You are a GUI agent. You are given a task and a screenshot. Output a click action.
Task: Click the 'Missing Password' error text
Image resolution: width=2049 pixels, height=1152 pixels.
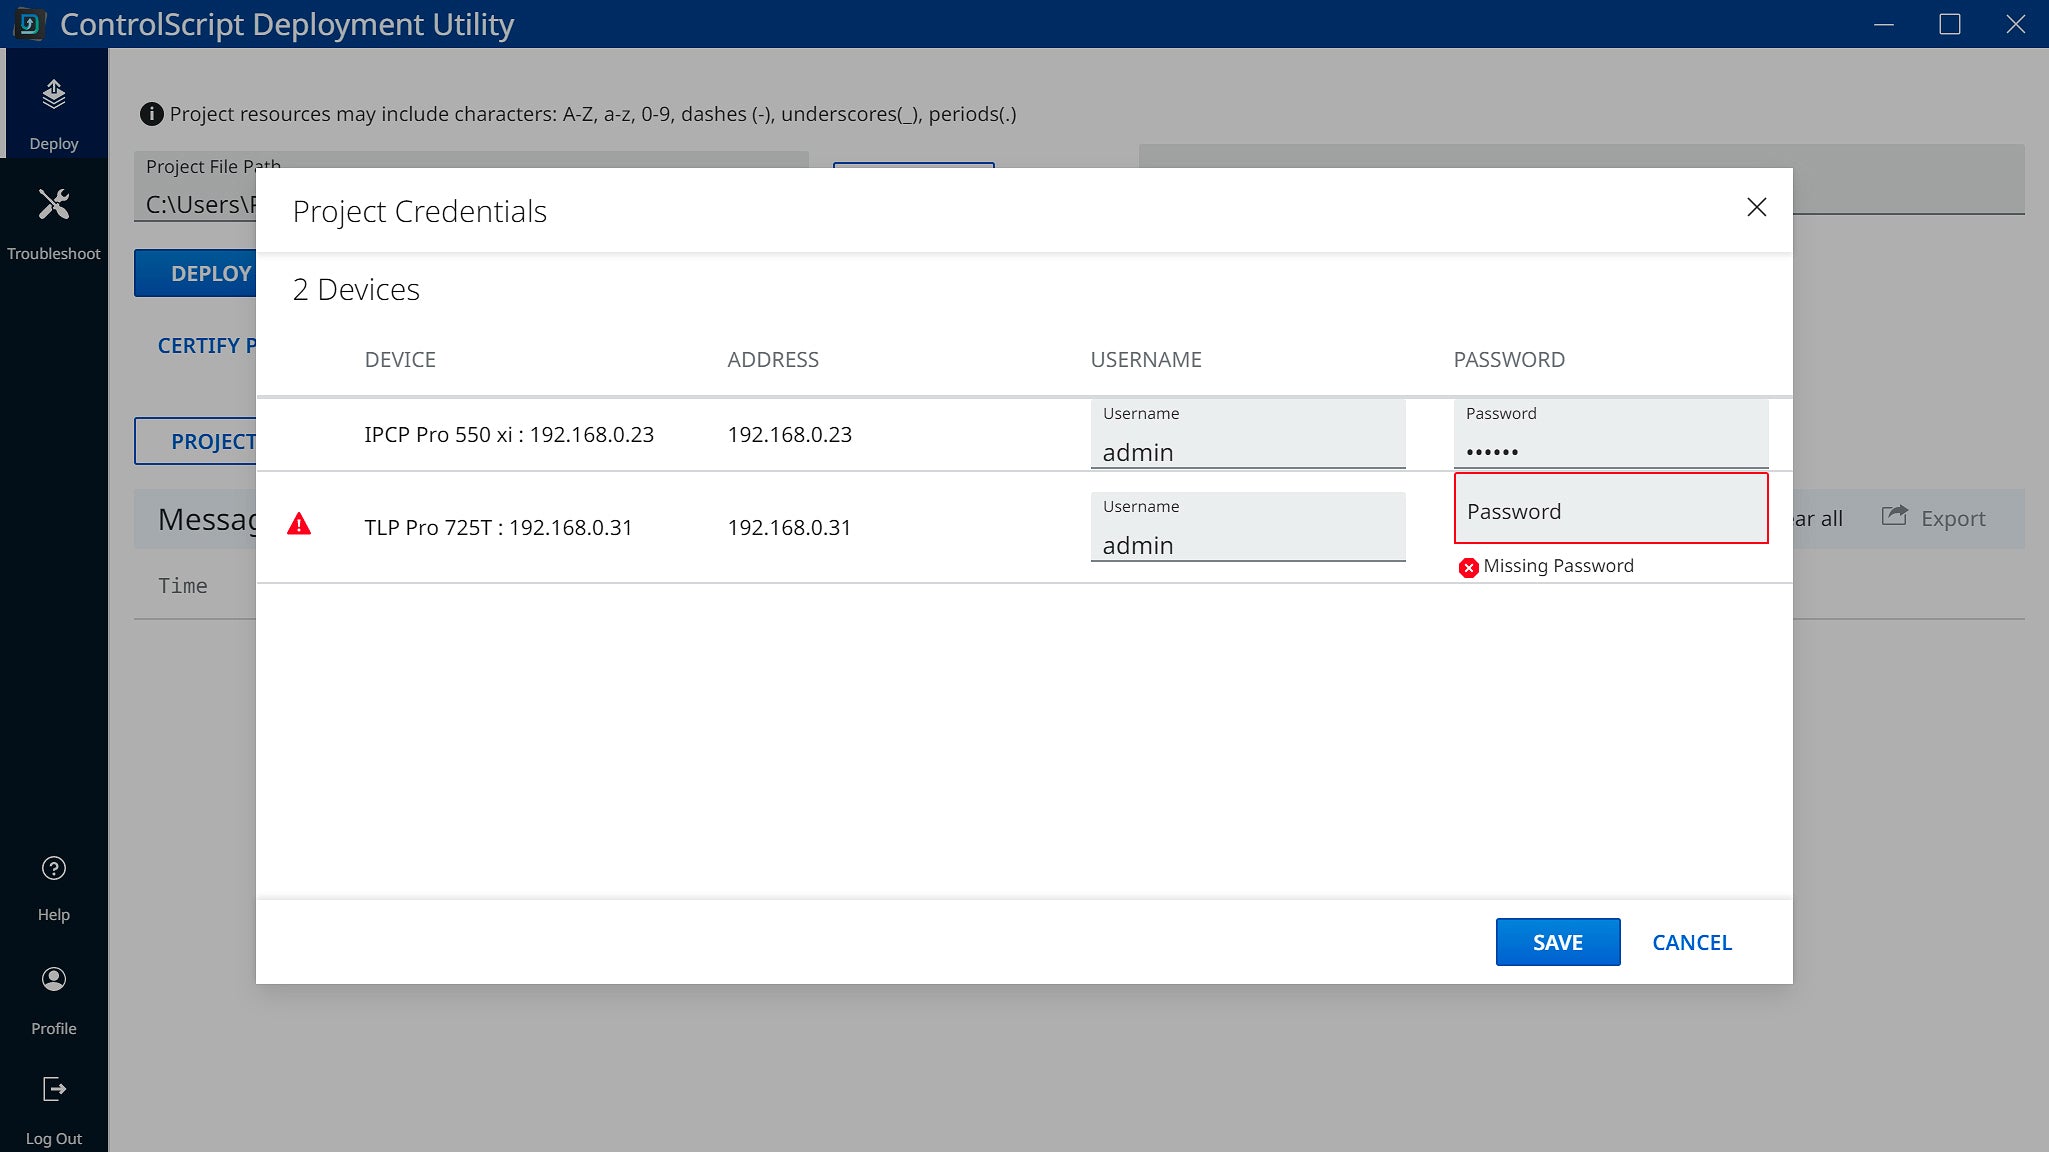coord(1558,566)
